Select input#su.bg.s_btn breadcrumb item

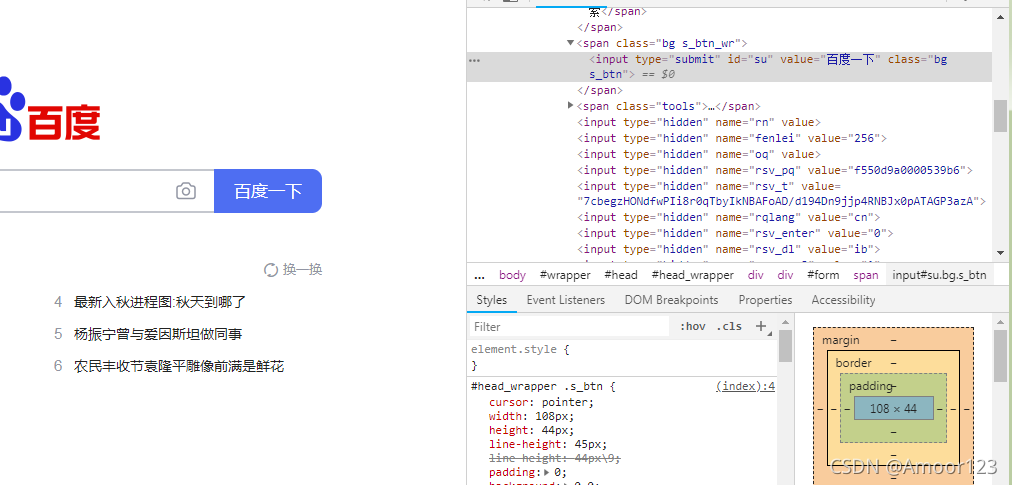(939, 275)
